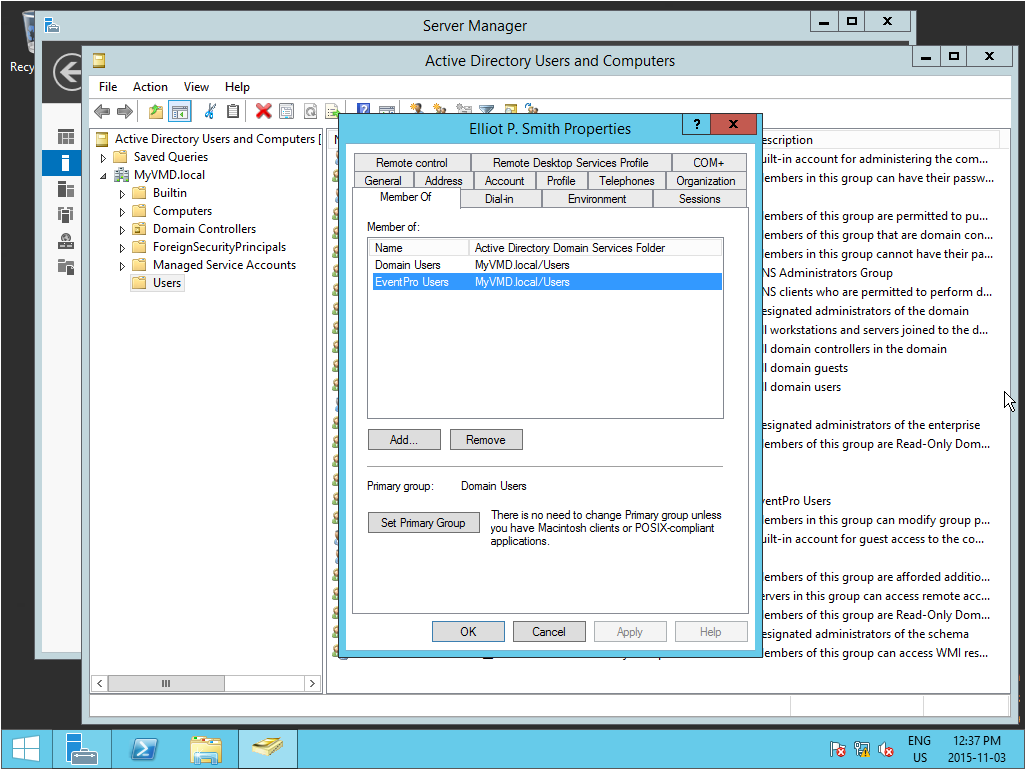Sort by the Name column header

[420, 248]
